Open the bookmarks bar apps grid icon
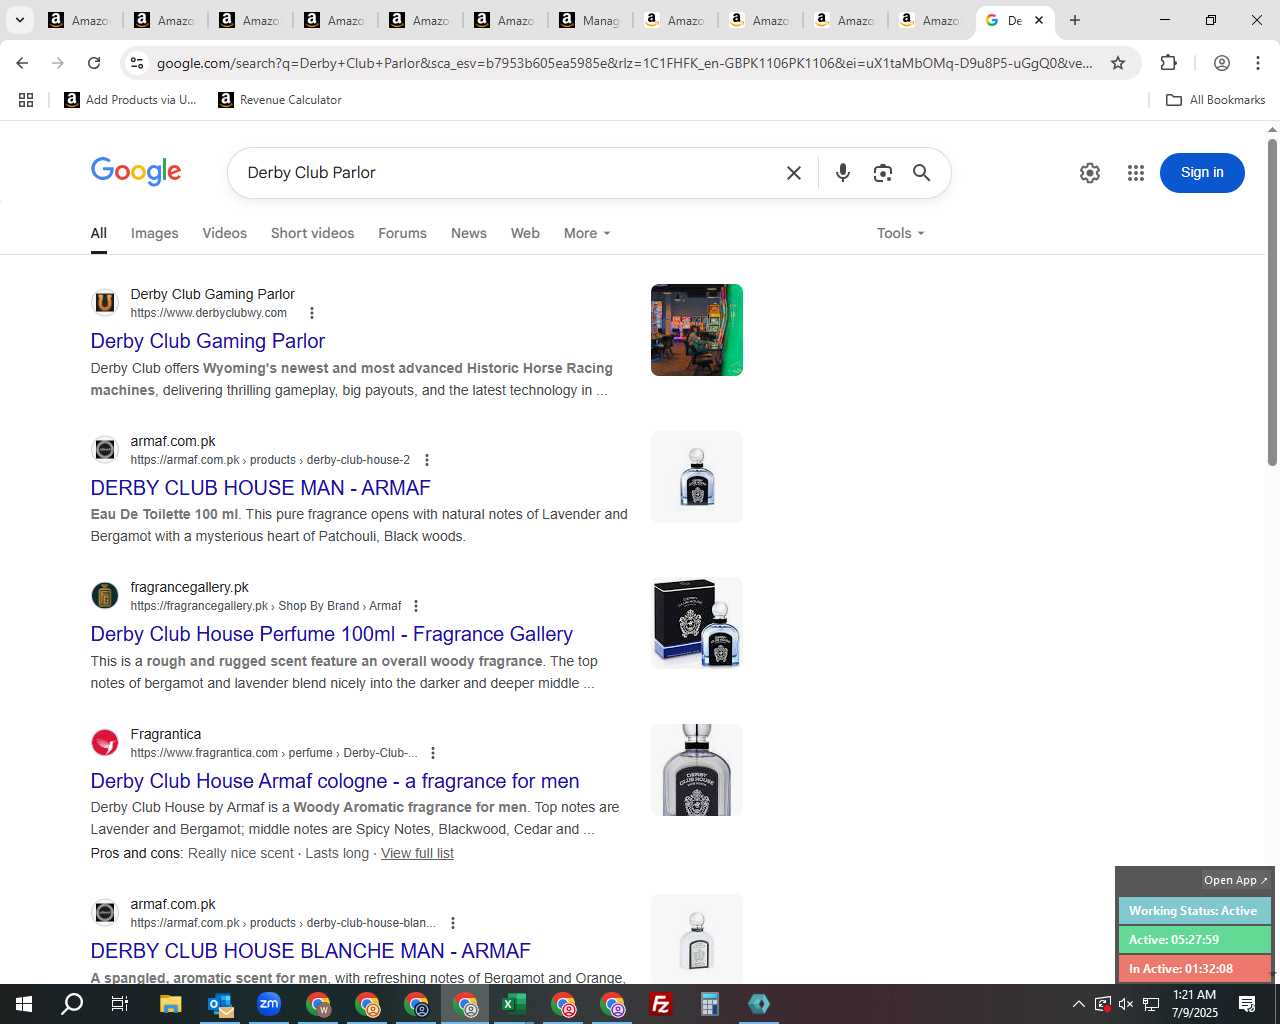Screen dimensions: 1280x1024 (x=26, y=100)
